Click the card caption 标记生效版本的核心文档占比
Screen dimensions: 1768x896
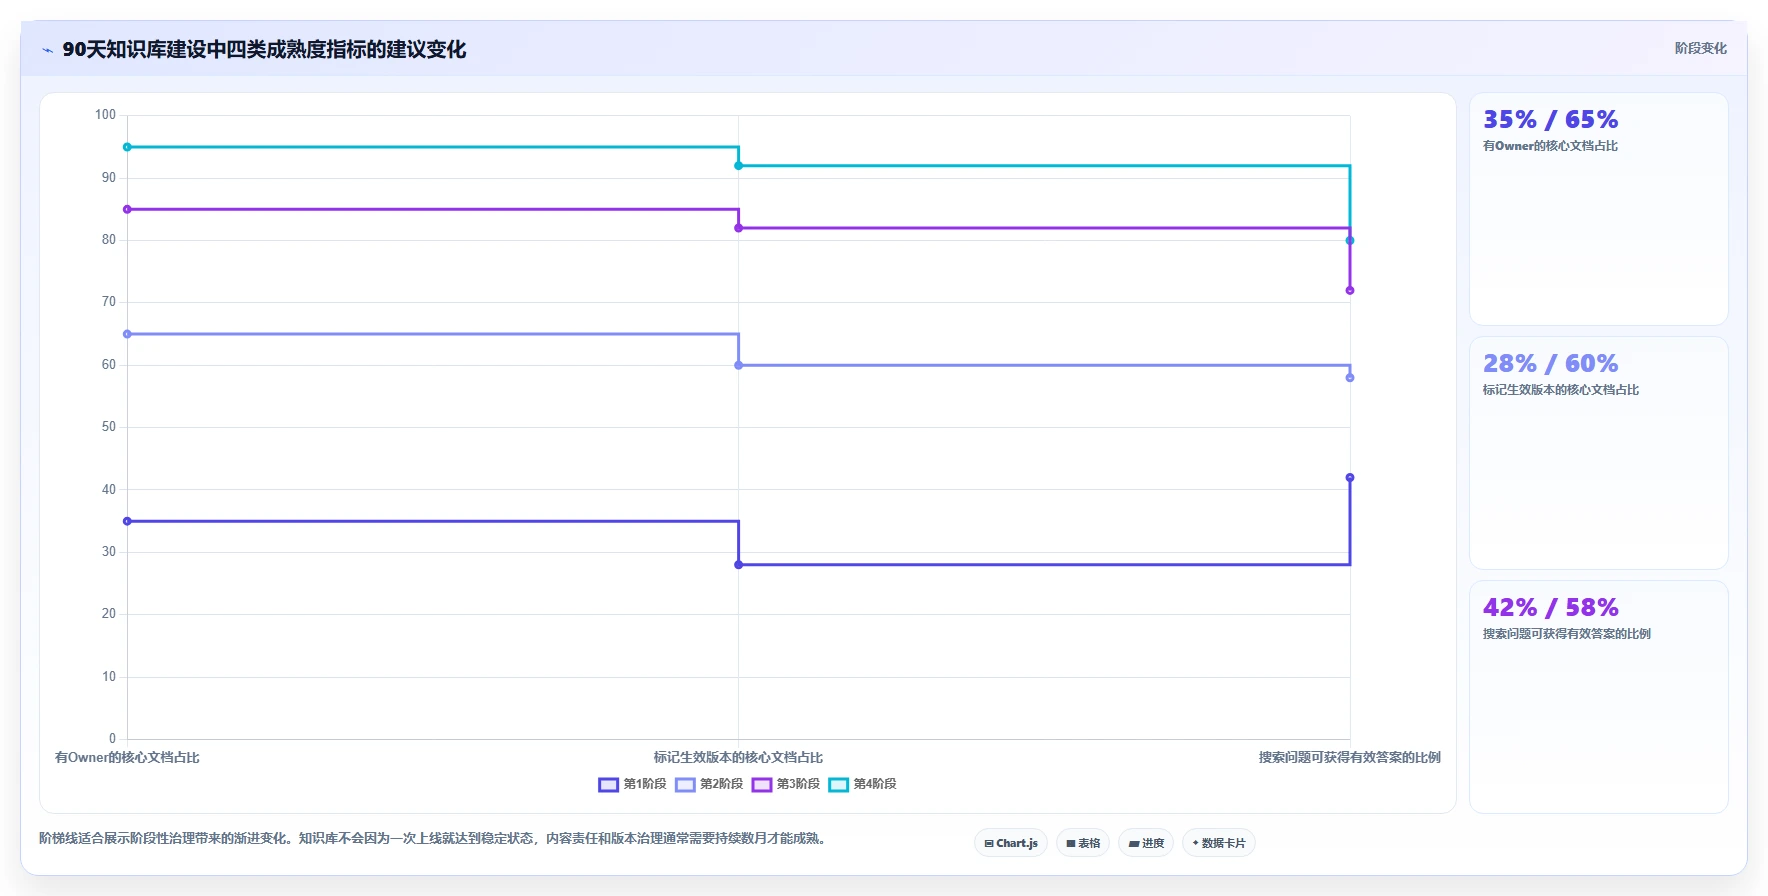coord(1561,390)
